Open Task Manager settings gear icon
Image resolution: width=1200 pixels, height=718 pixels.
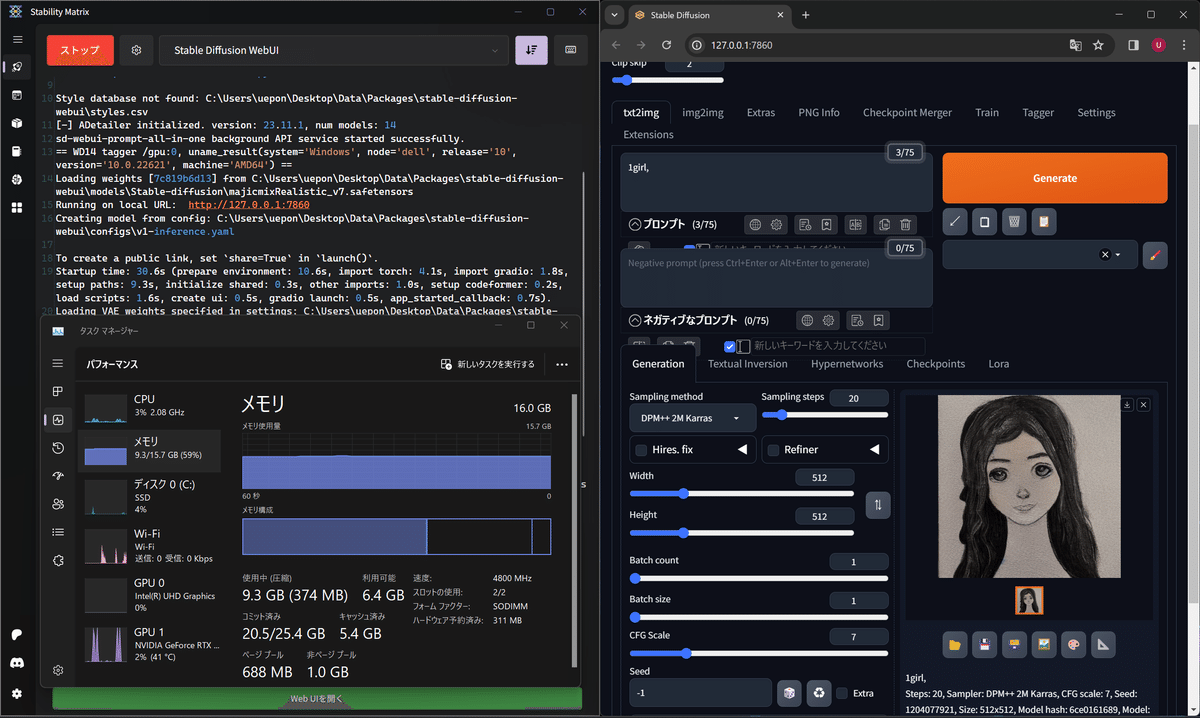(x=58, y=670)
